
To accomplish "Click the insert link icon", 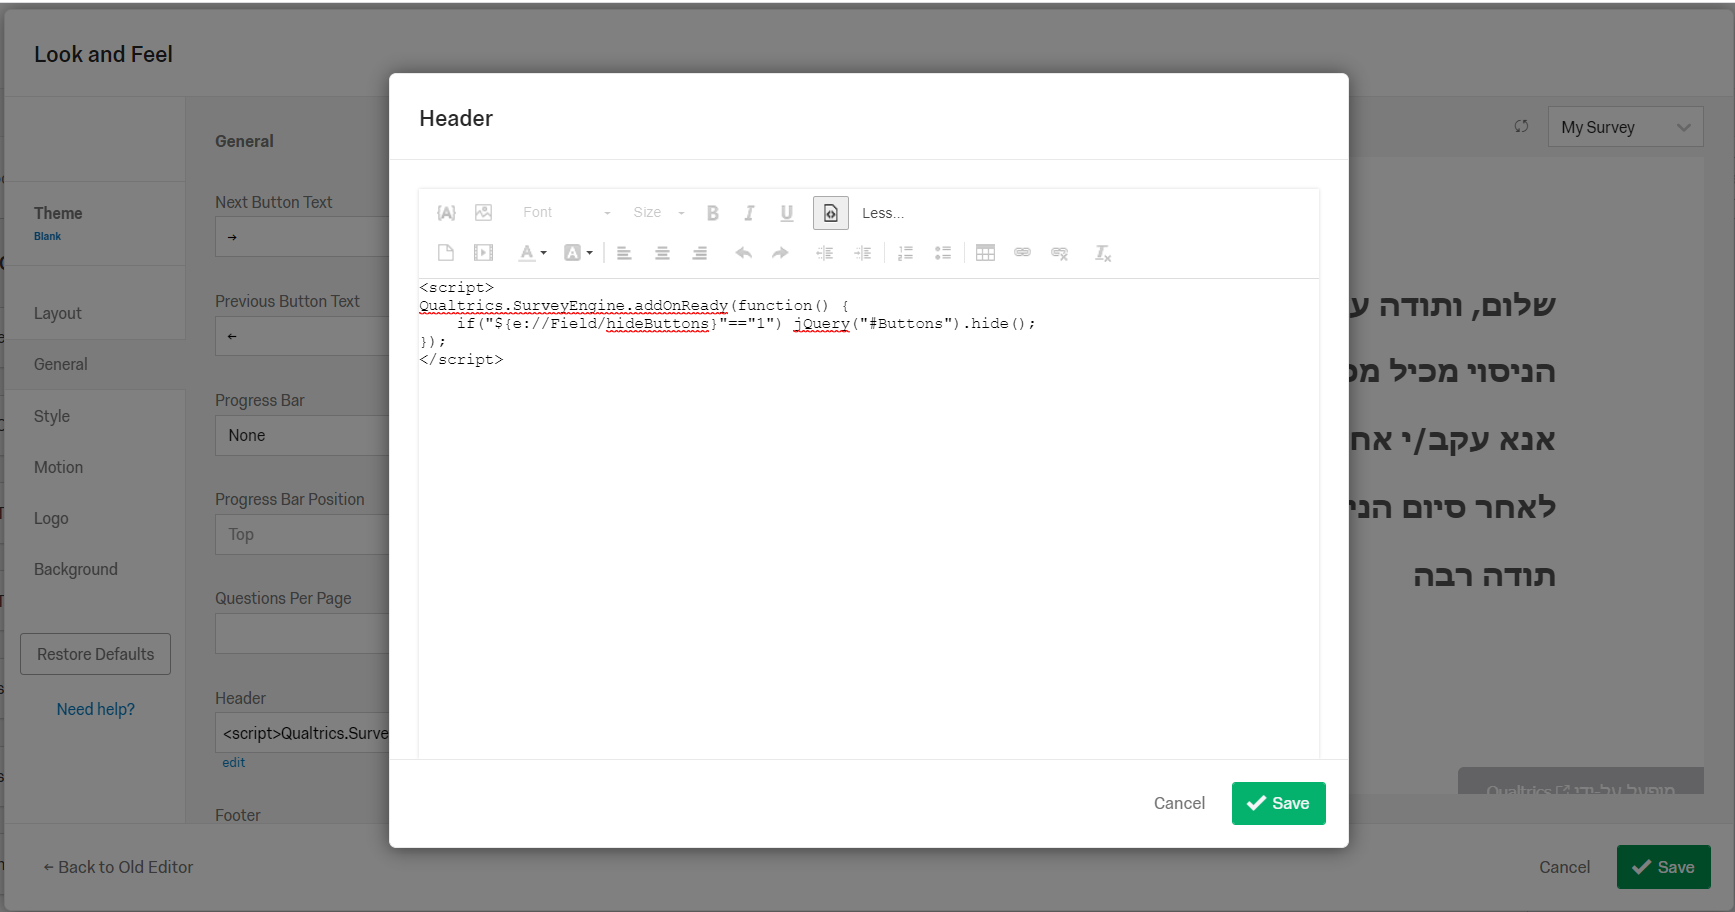I will pos(1022,253).
